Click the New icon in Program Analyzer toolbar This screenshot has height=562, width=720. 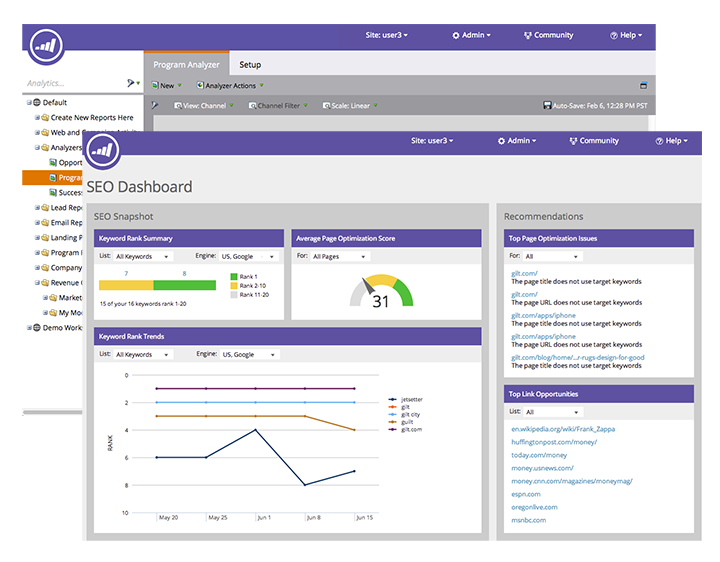click(x=155, y=85)
